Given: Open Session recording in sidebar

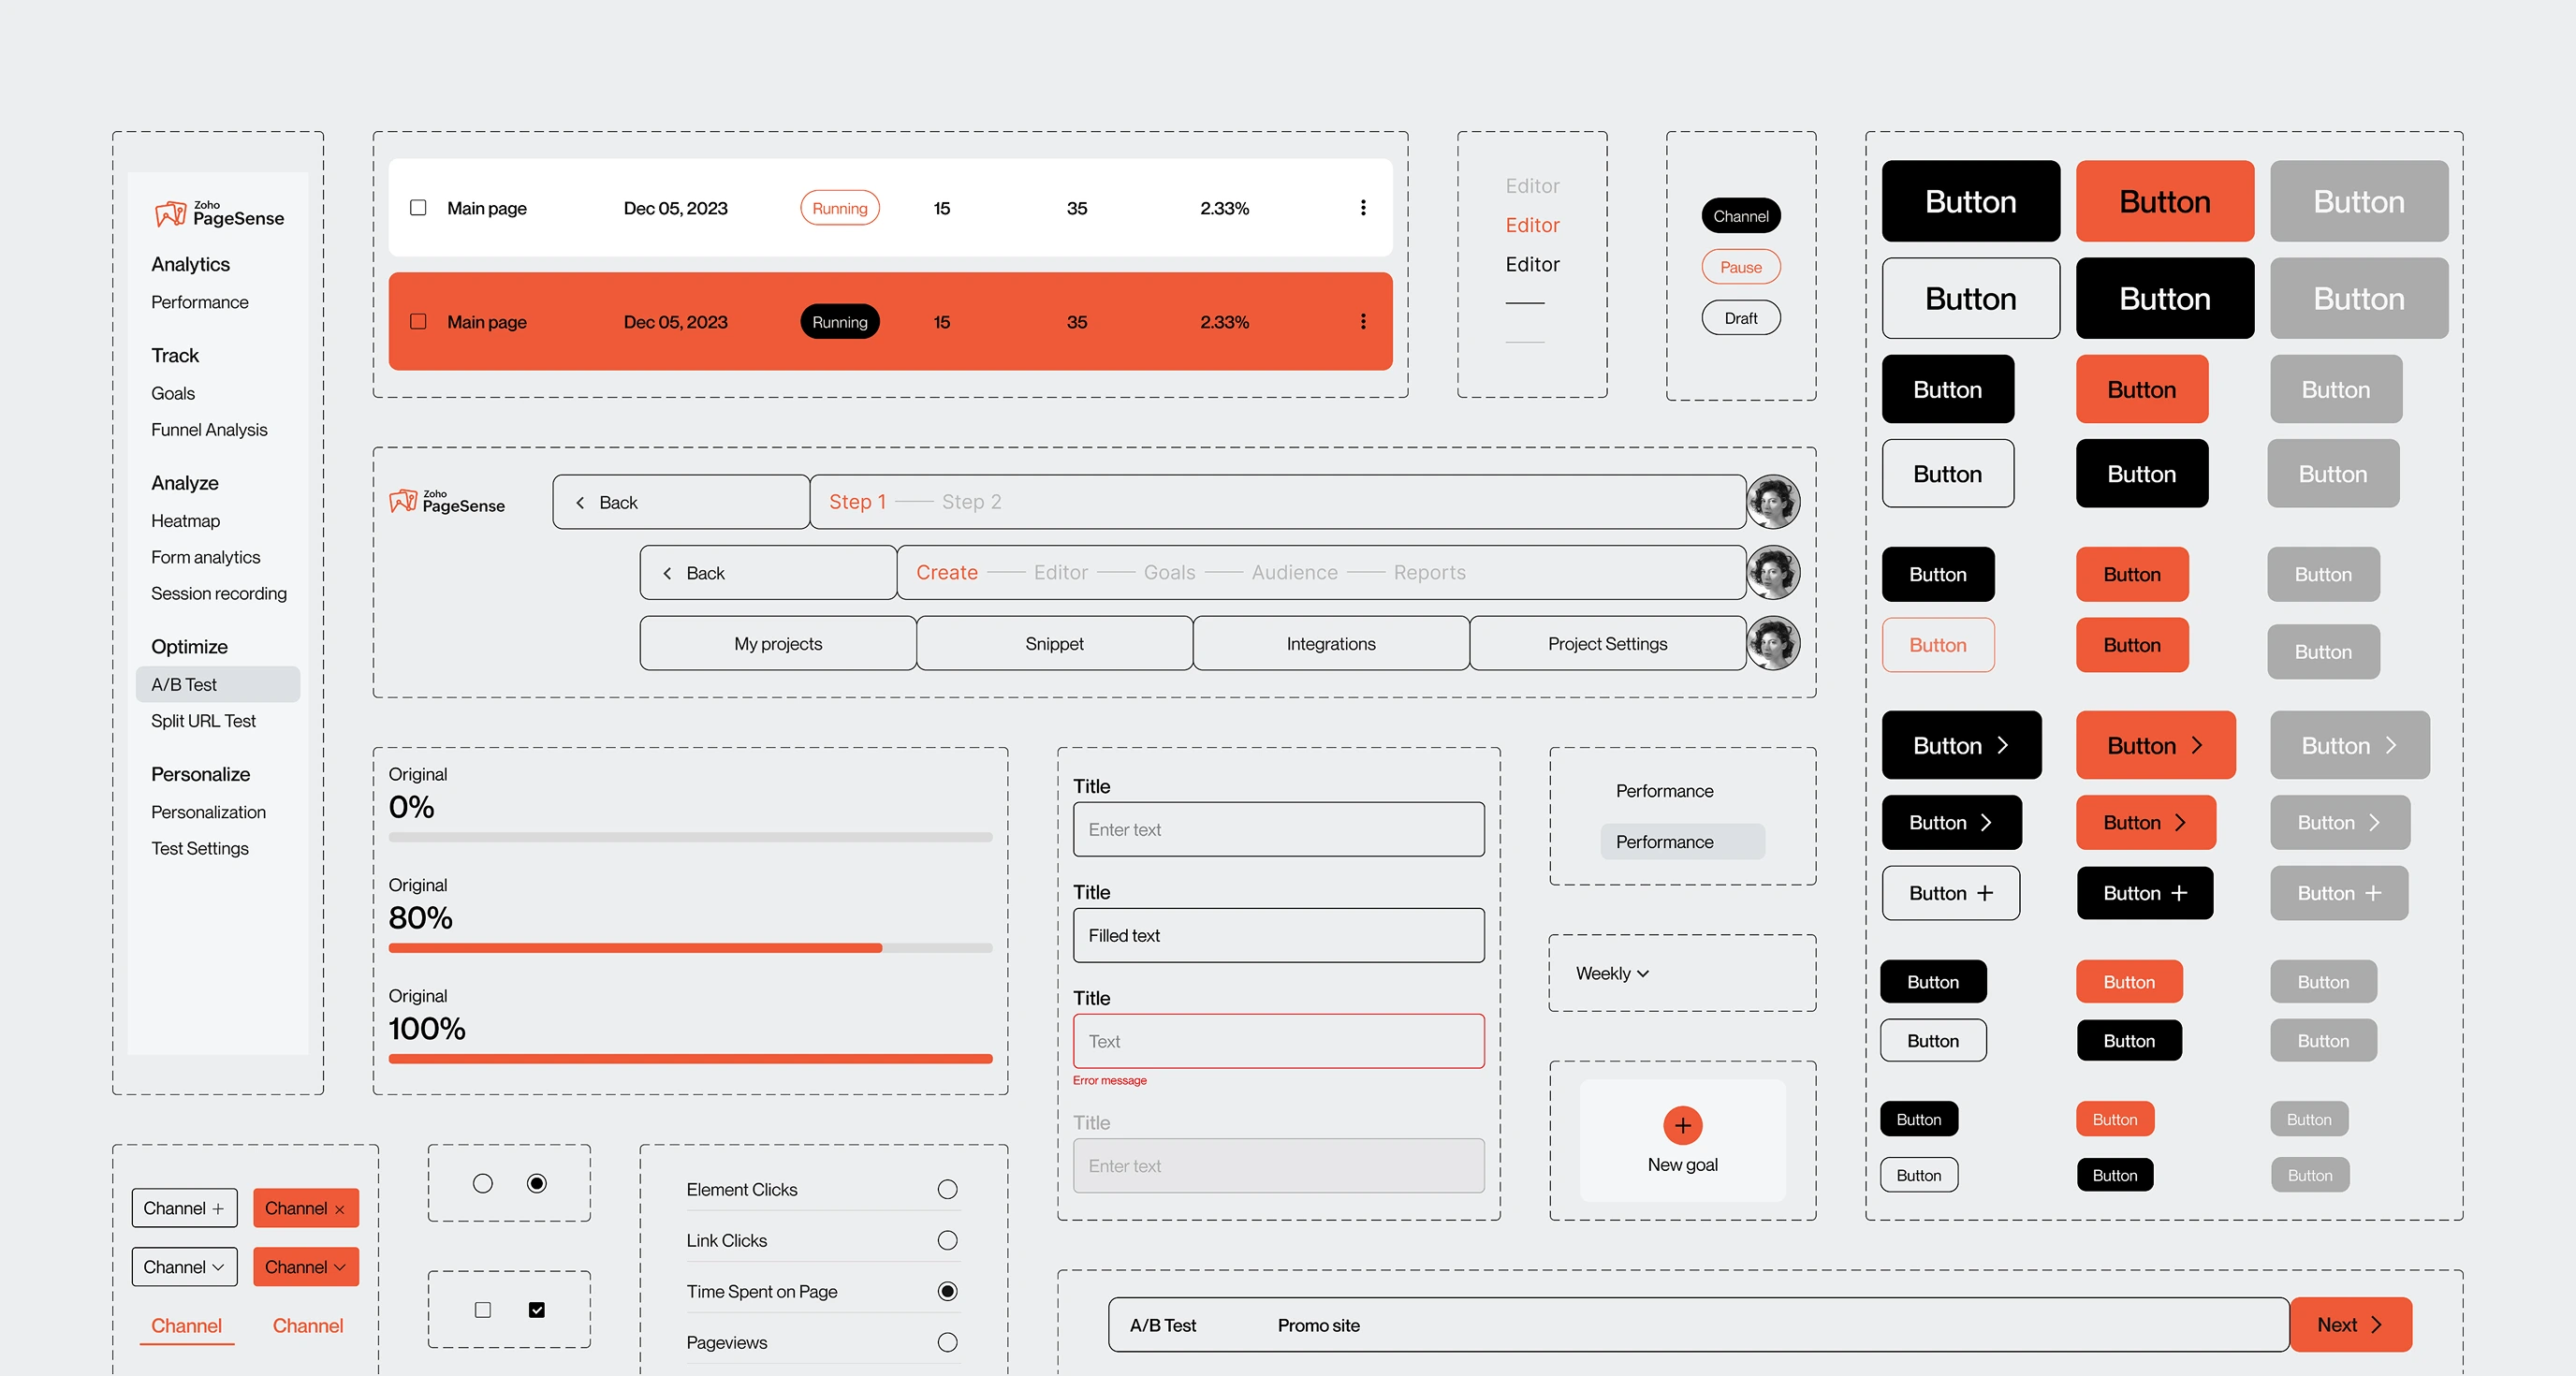Looking at the screenshot, I should pyautogui.click(x=219, y=594).
